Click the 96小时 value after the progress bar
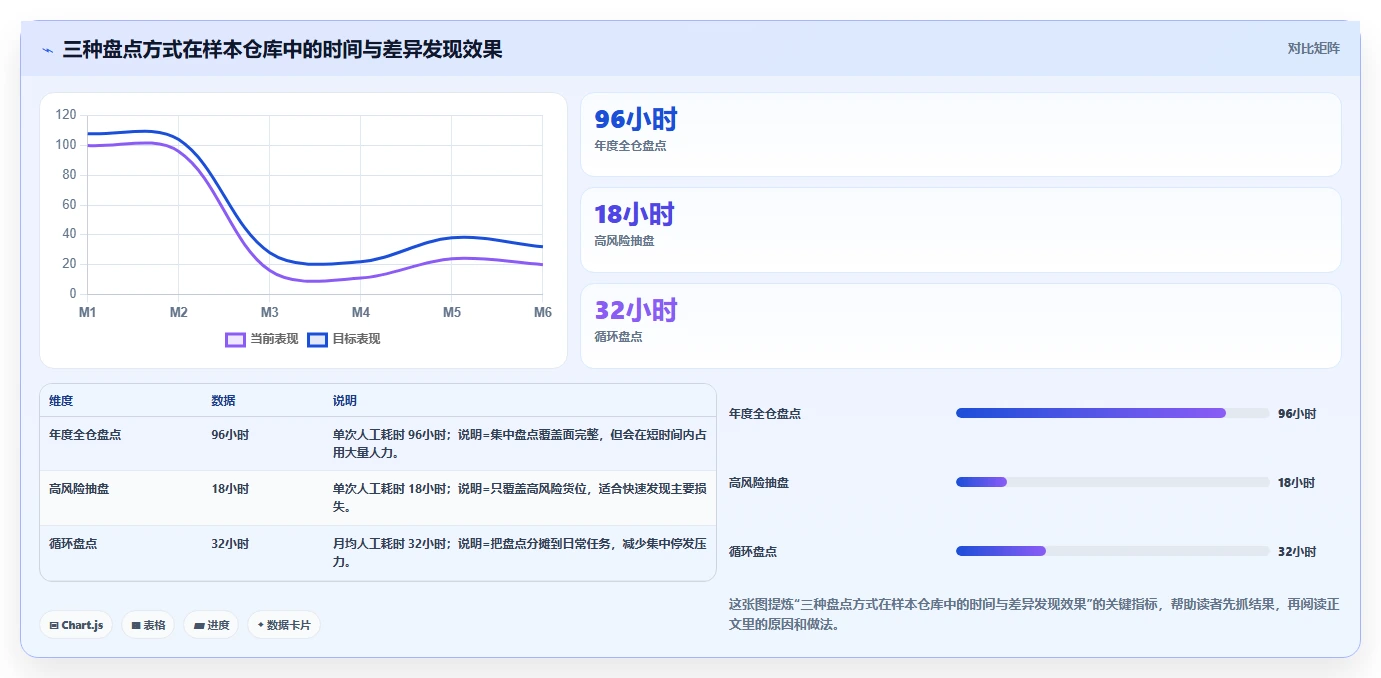Screen dimensions: 1381x678 tap(1297, 414)
